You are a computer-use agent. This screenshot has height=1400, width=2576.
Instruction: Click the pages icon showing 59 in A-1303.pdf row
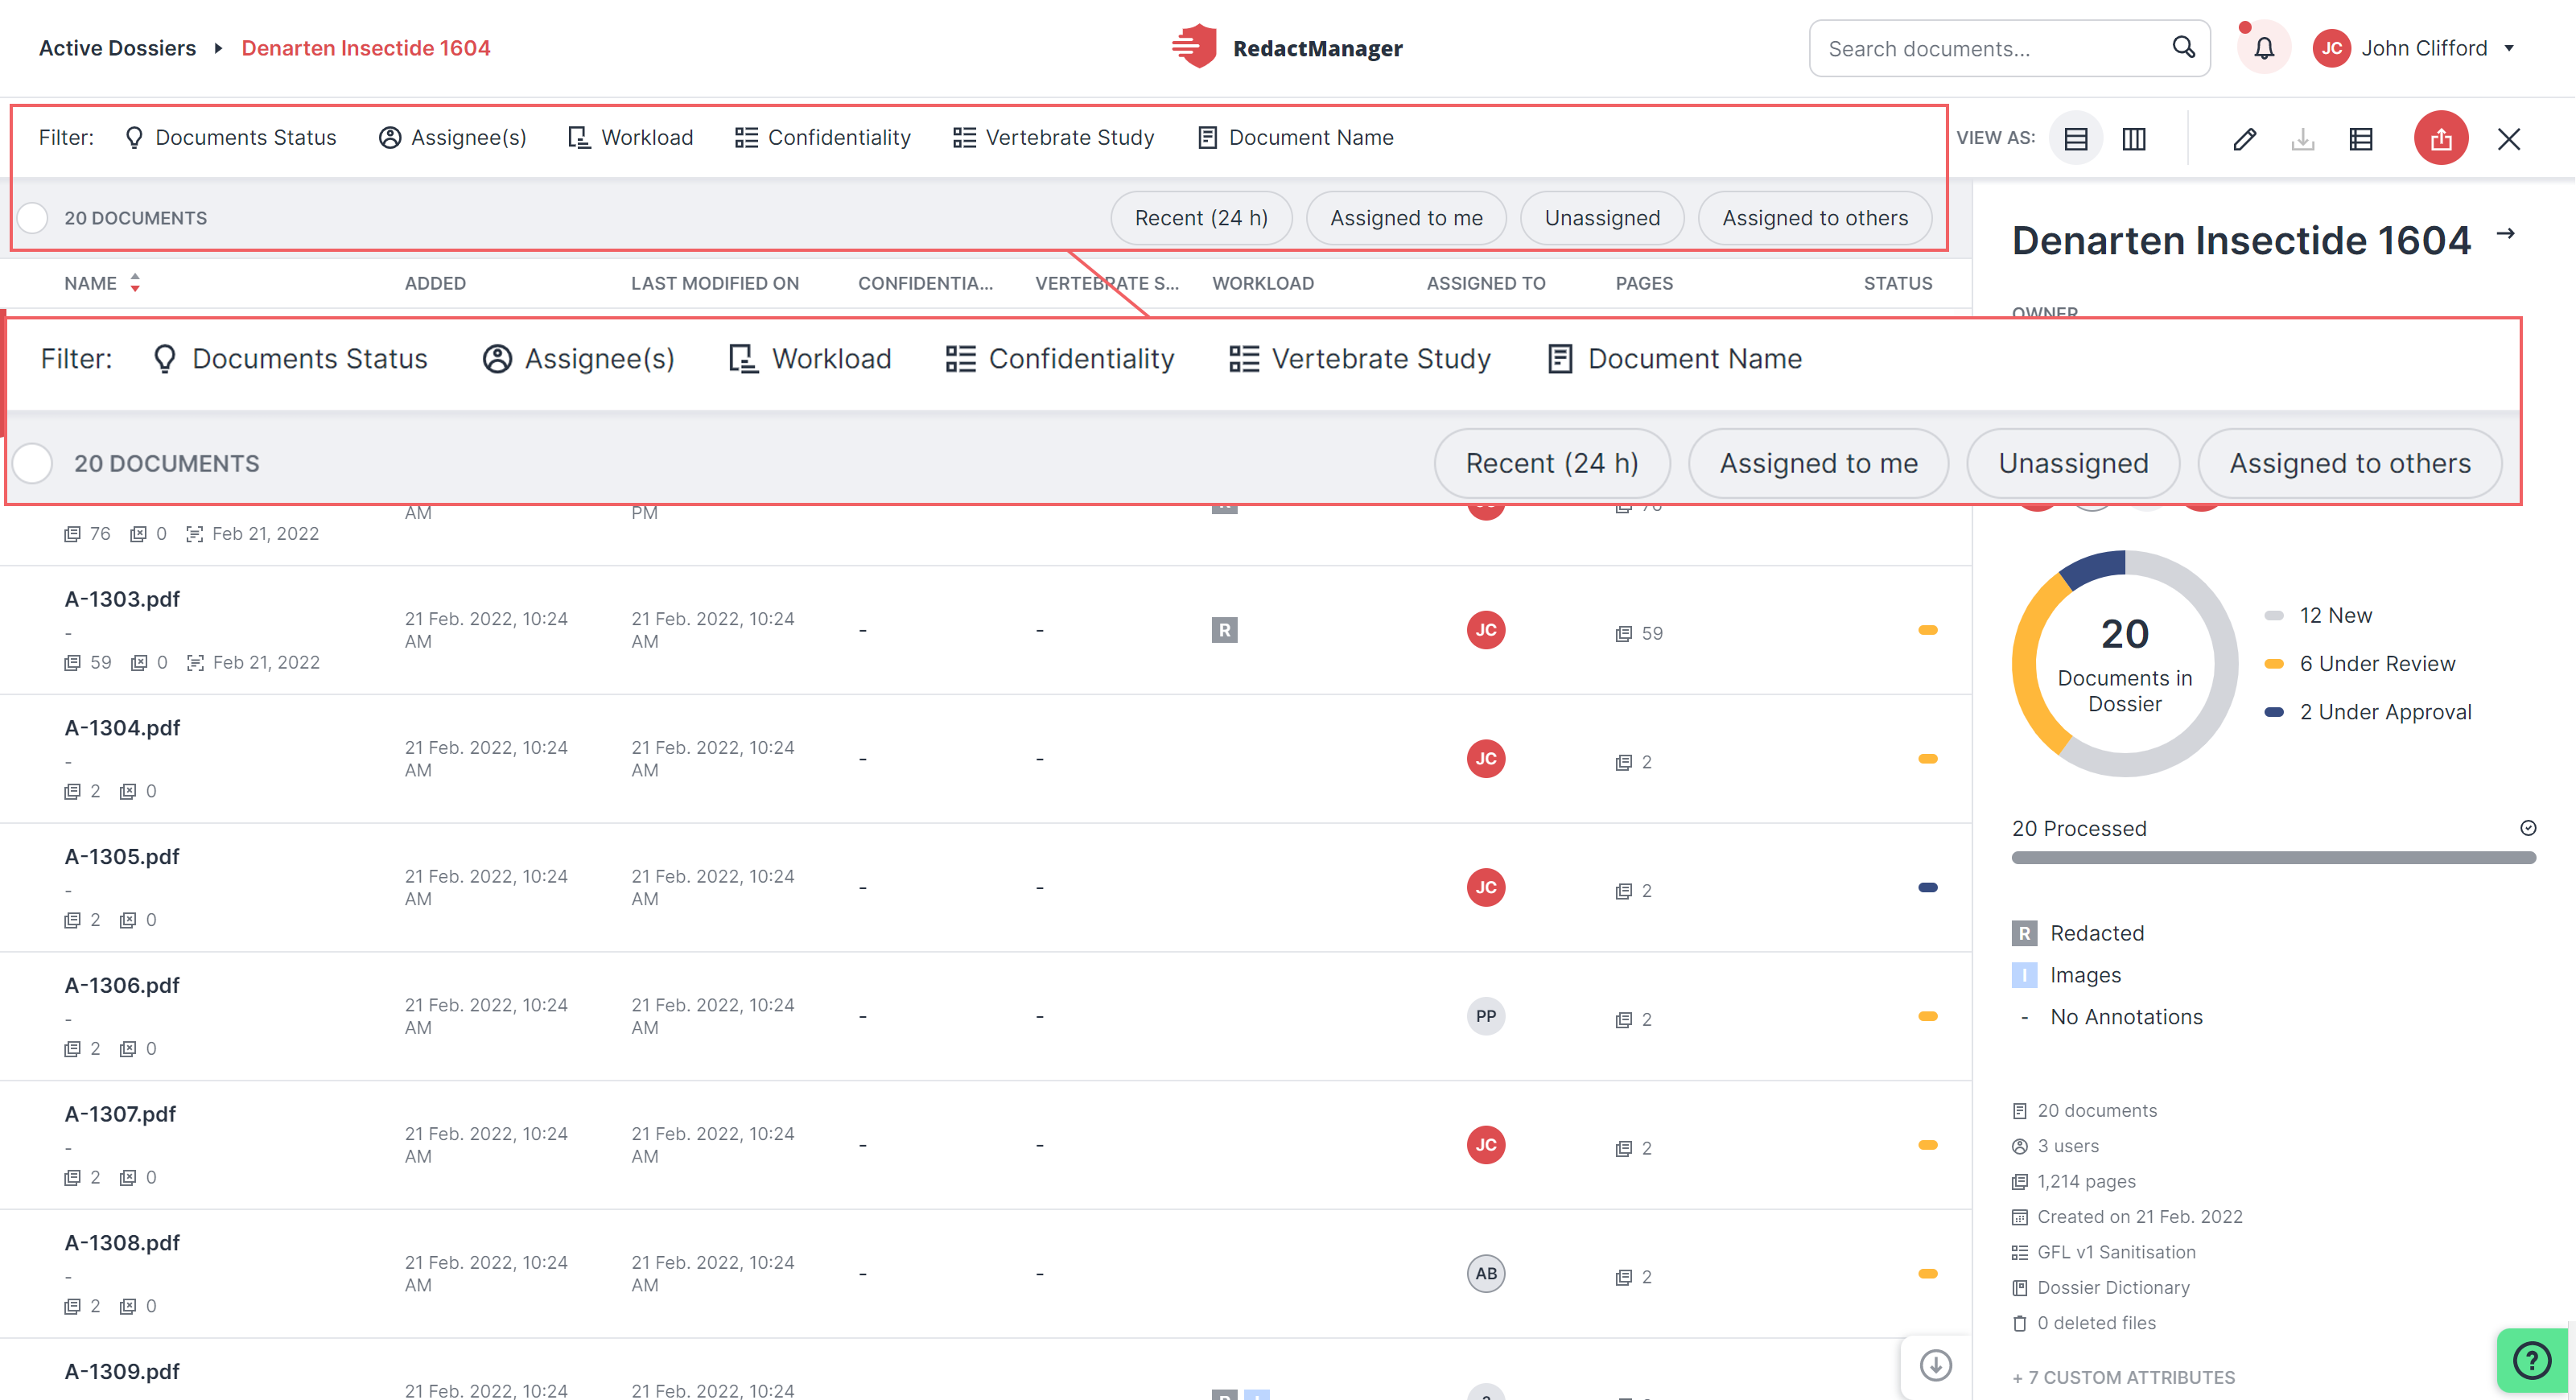point(1624,634)
